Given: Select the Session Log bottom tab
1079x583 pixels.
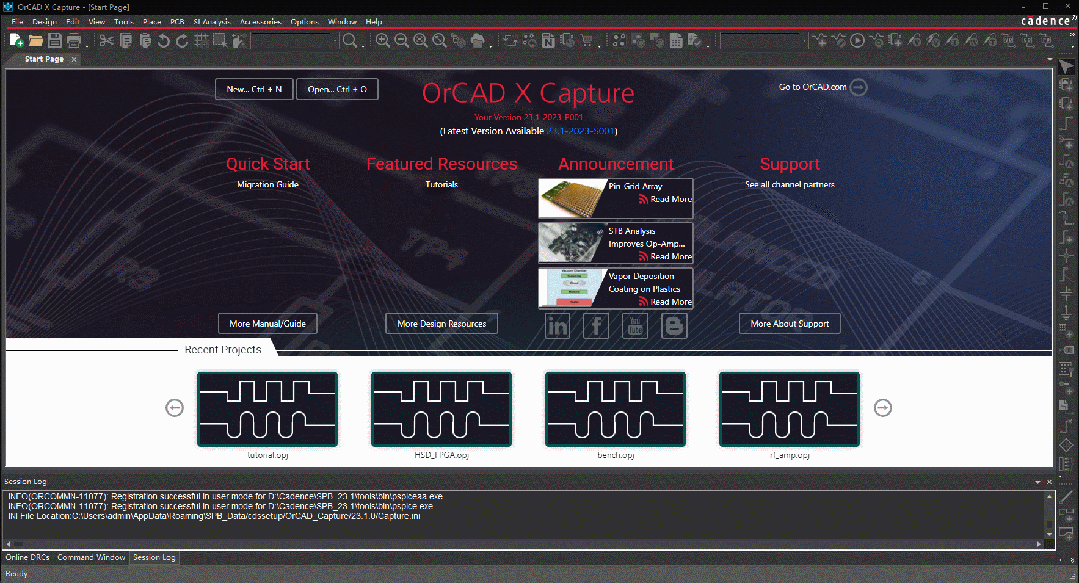Looking at the screenshot, I should coord(154,558).
